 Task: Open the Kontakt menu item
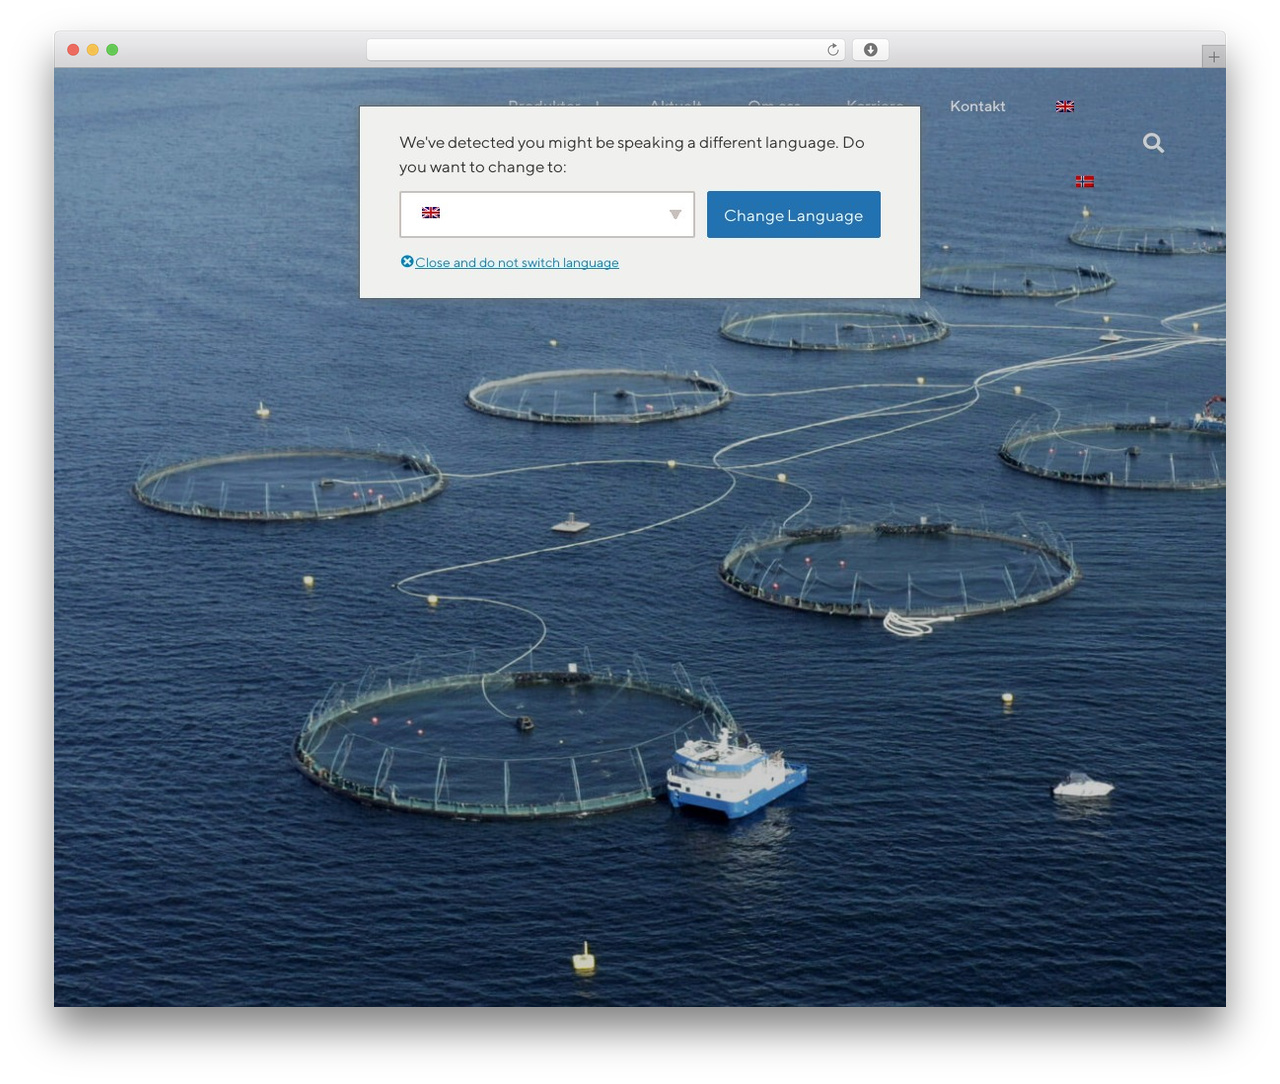point(978,106)
